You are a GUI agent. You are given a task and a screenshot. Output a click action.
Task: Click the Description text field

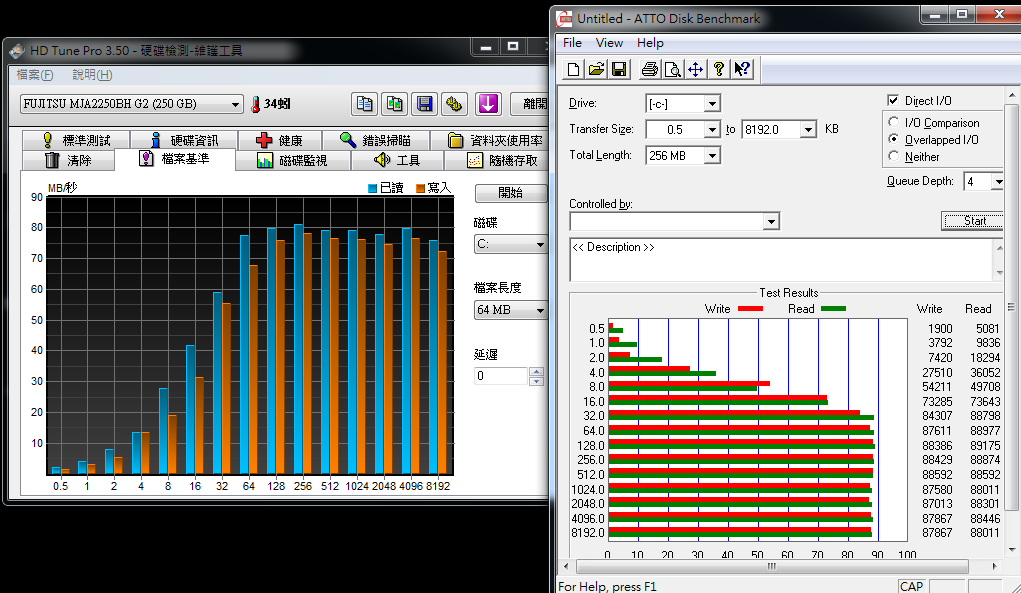pos(780,260)
